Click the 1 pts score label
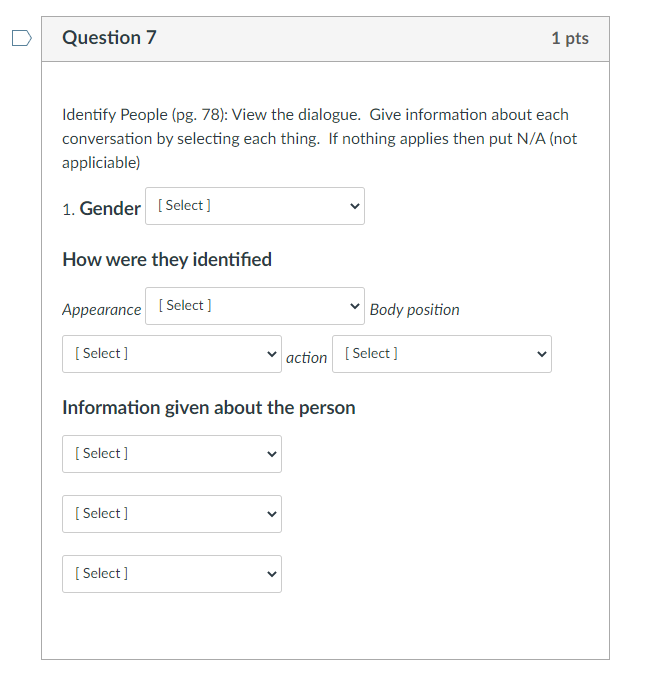This screenshot has height=677, width=649. (569, 39)
